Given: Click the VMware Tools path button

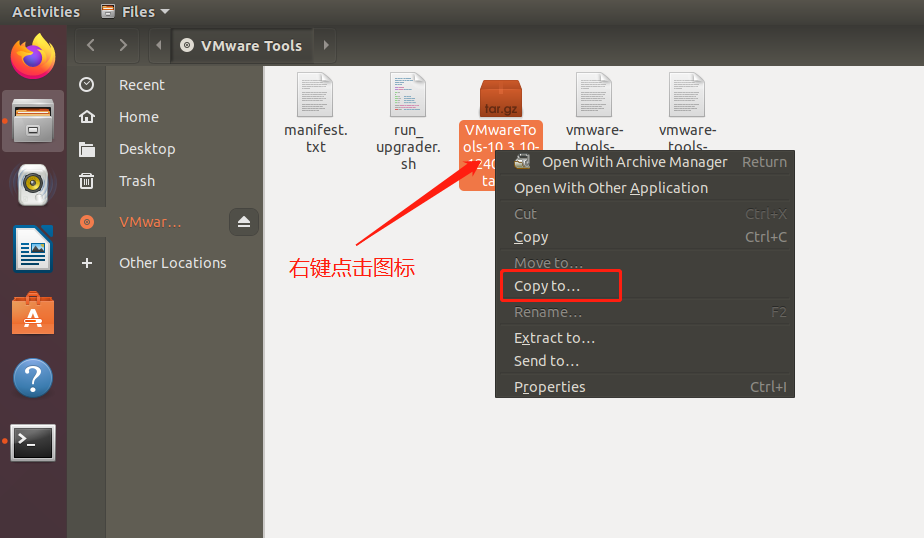Looking at the screenshot, I should (x=245, y=45).
